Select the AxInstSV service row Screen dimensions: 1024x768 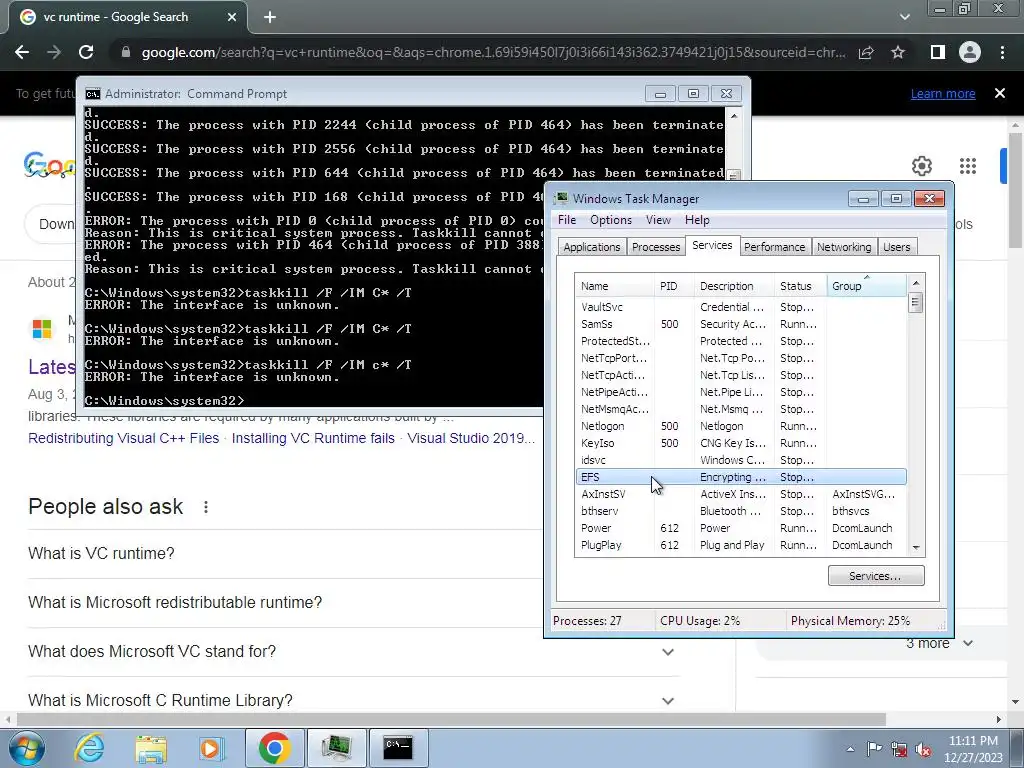741,494
